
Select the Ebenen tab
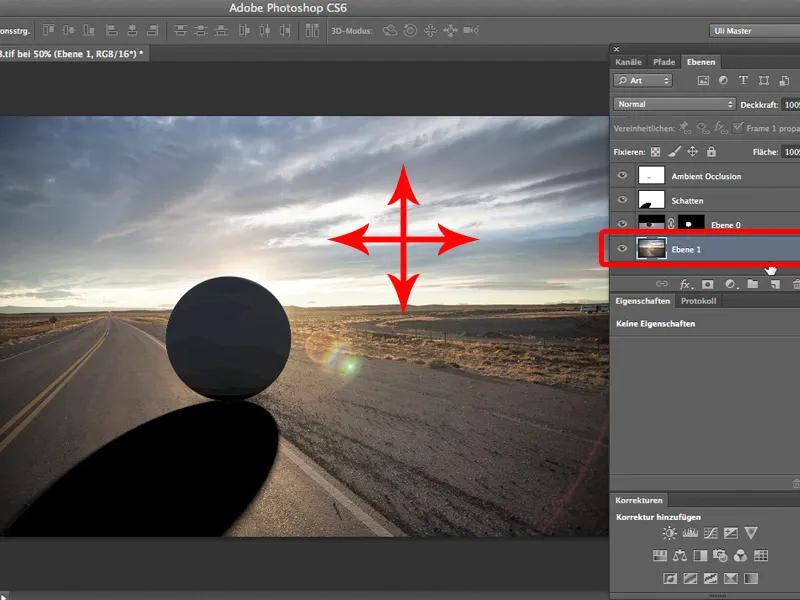[701, 62]
